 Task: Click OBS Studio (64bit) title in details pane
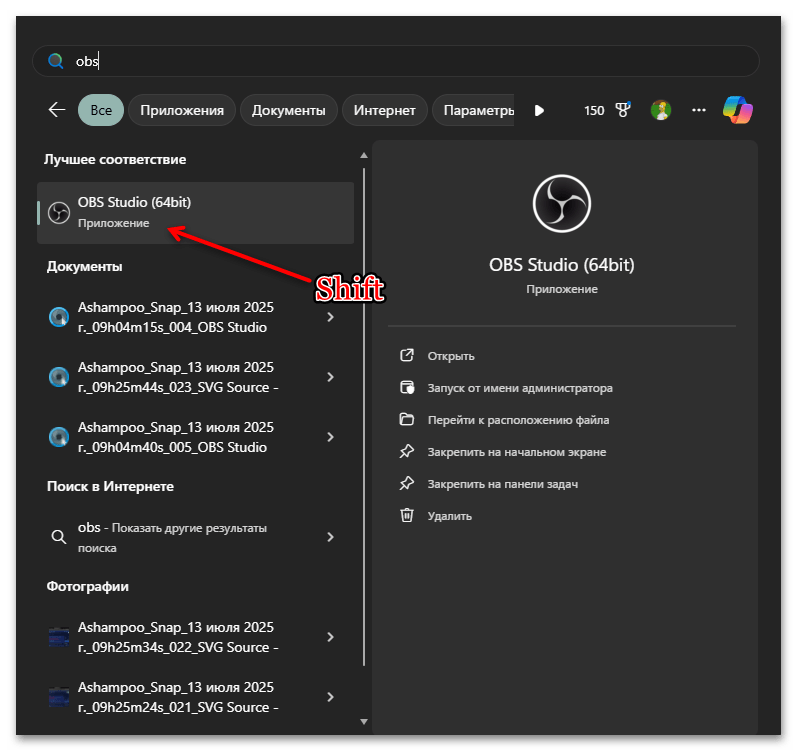click(562, 265)
